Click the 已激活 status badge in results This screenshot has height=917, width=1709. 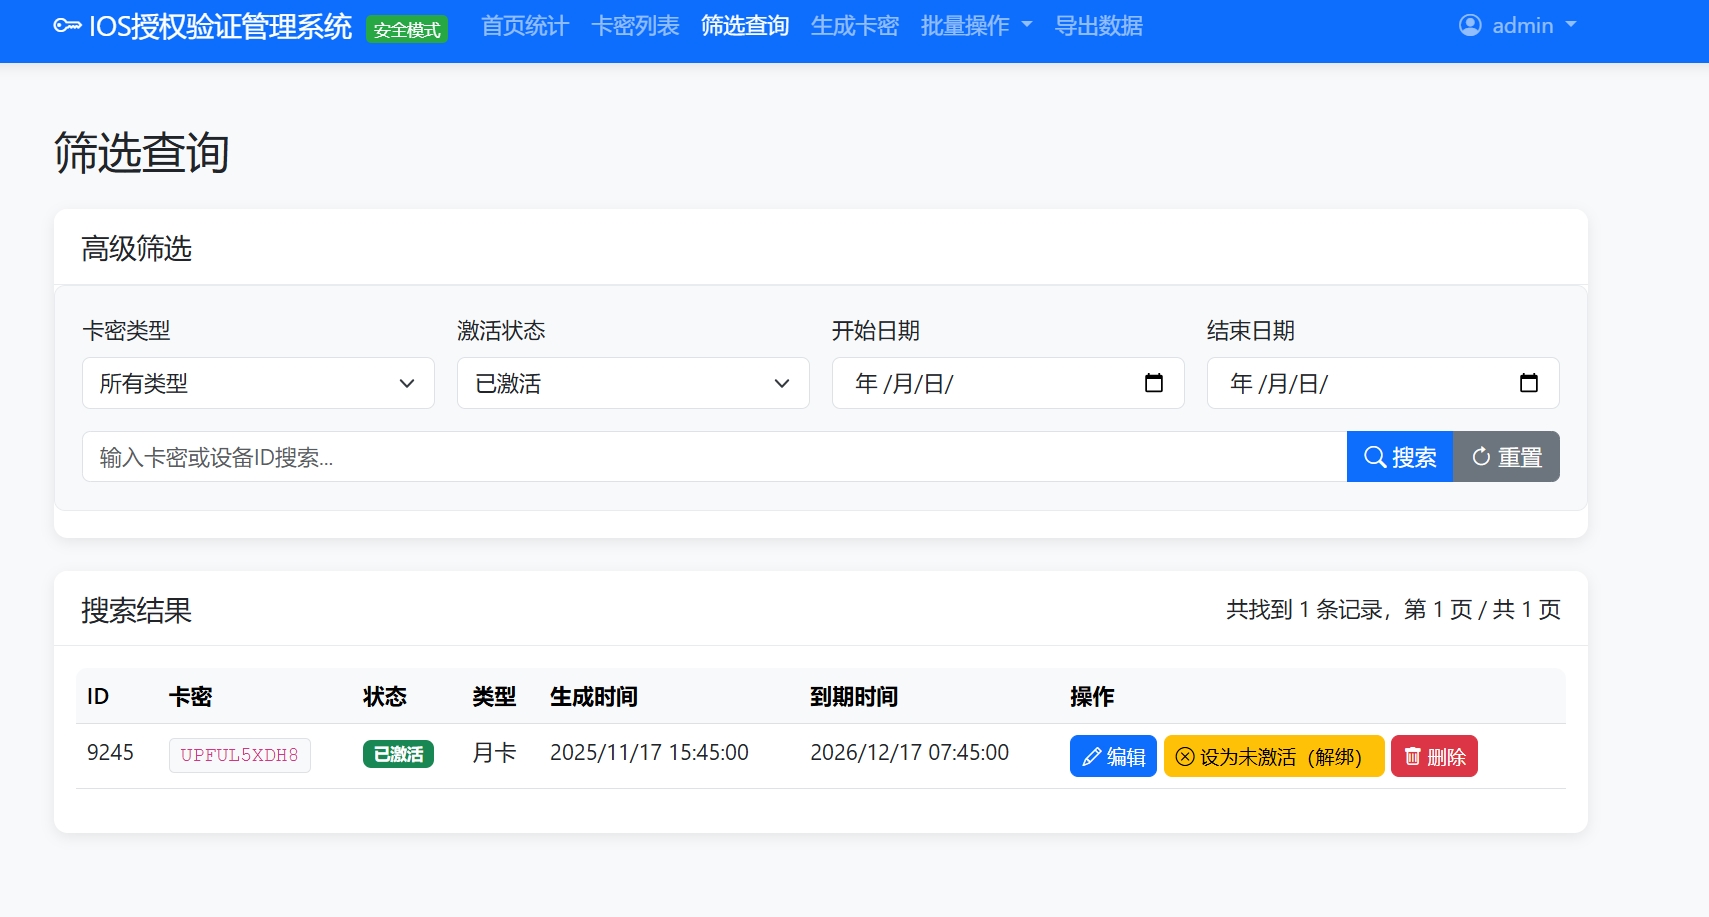(397, 754)
